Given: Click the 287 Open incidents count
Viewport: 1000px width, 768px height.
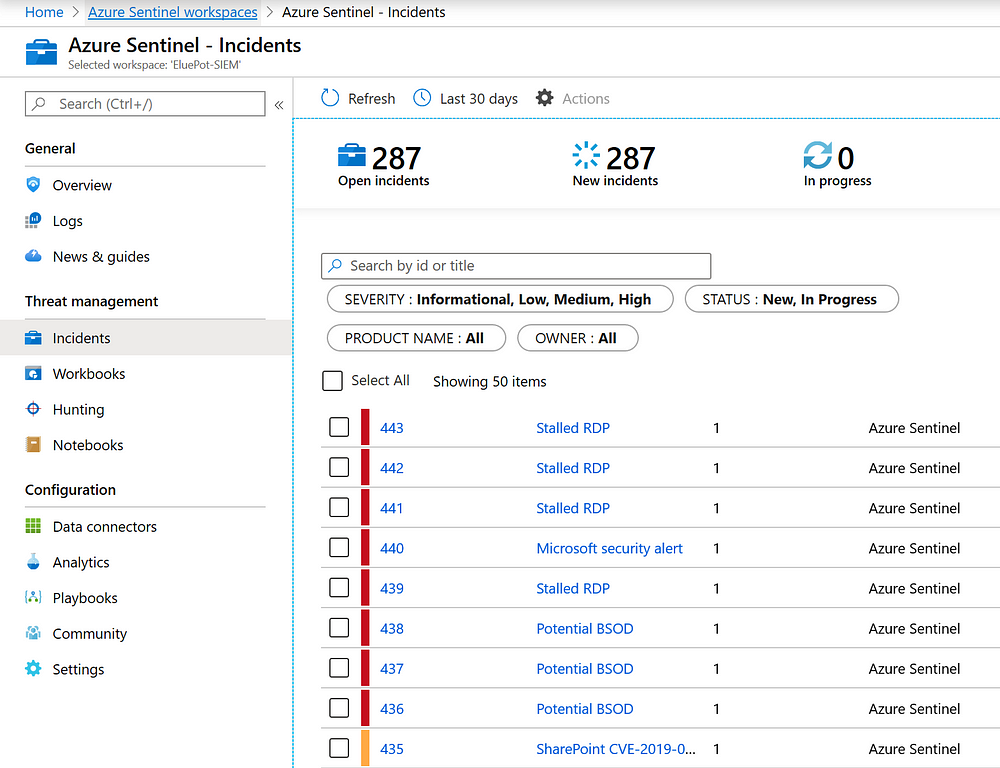Looking at the screenshot, I should click(x=396, y=158).
